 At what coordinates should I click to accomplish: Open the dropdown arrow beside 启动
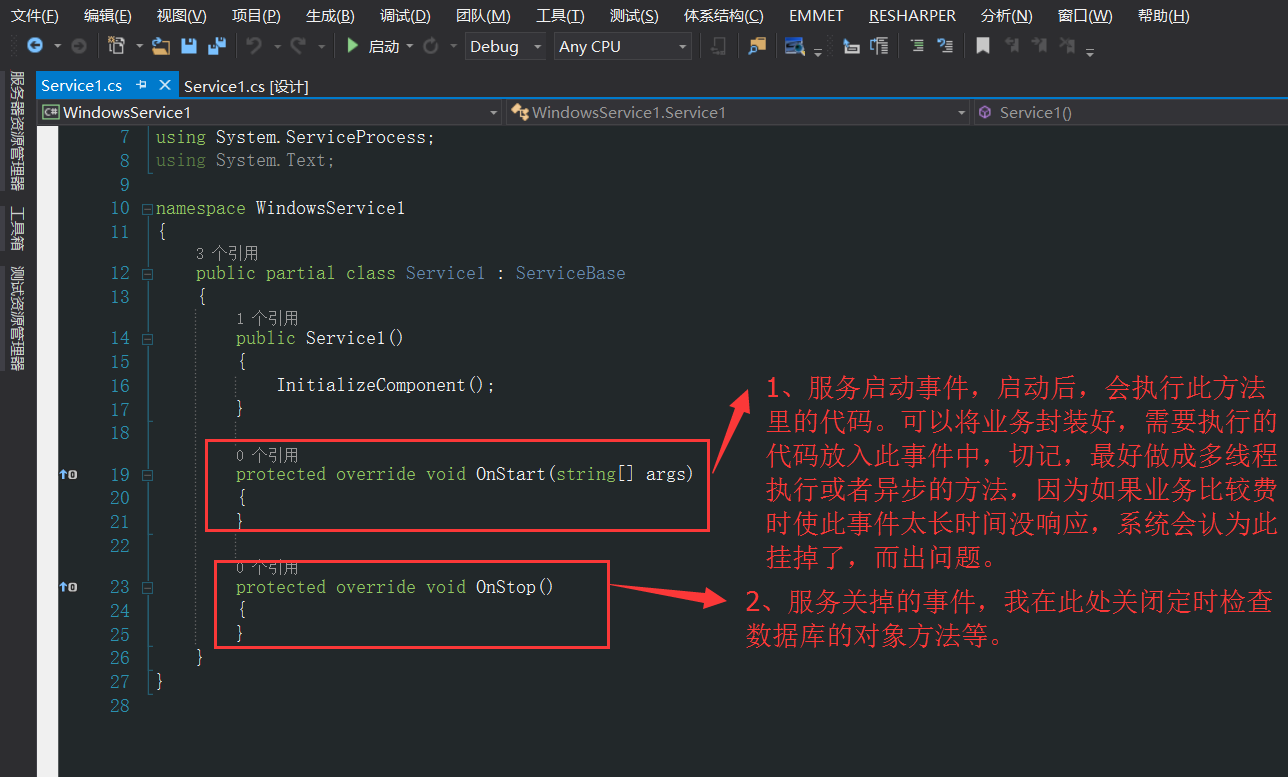click(410, 46)
